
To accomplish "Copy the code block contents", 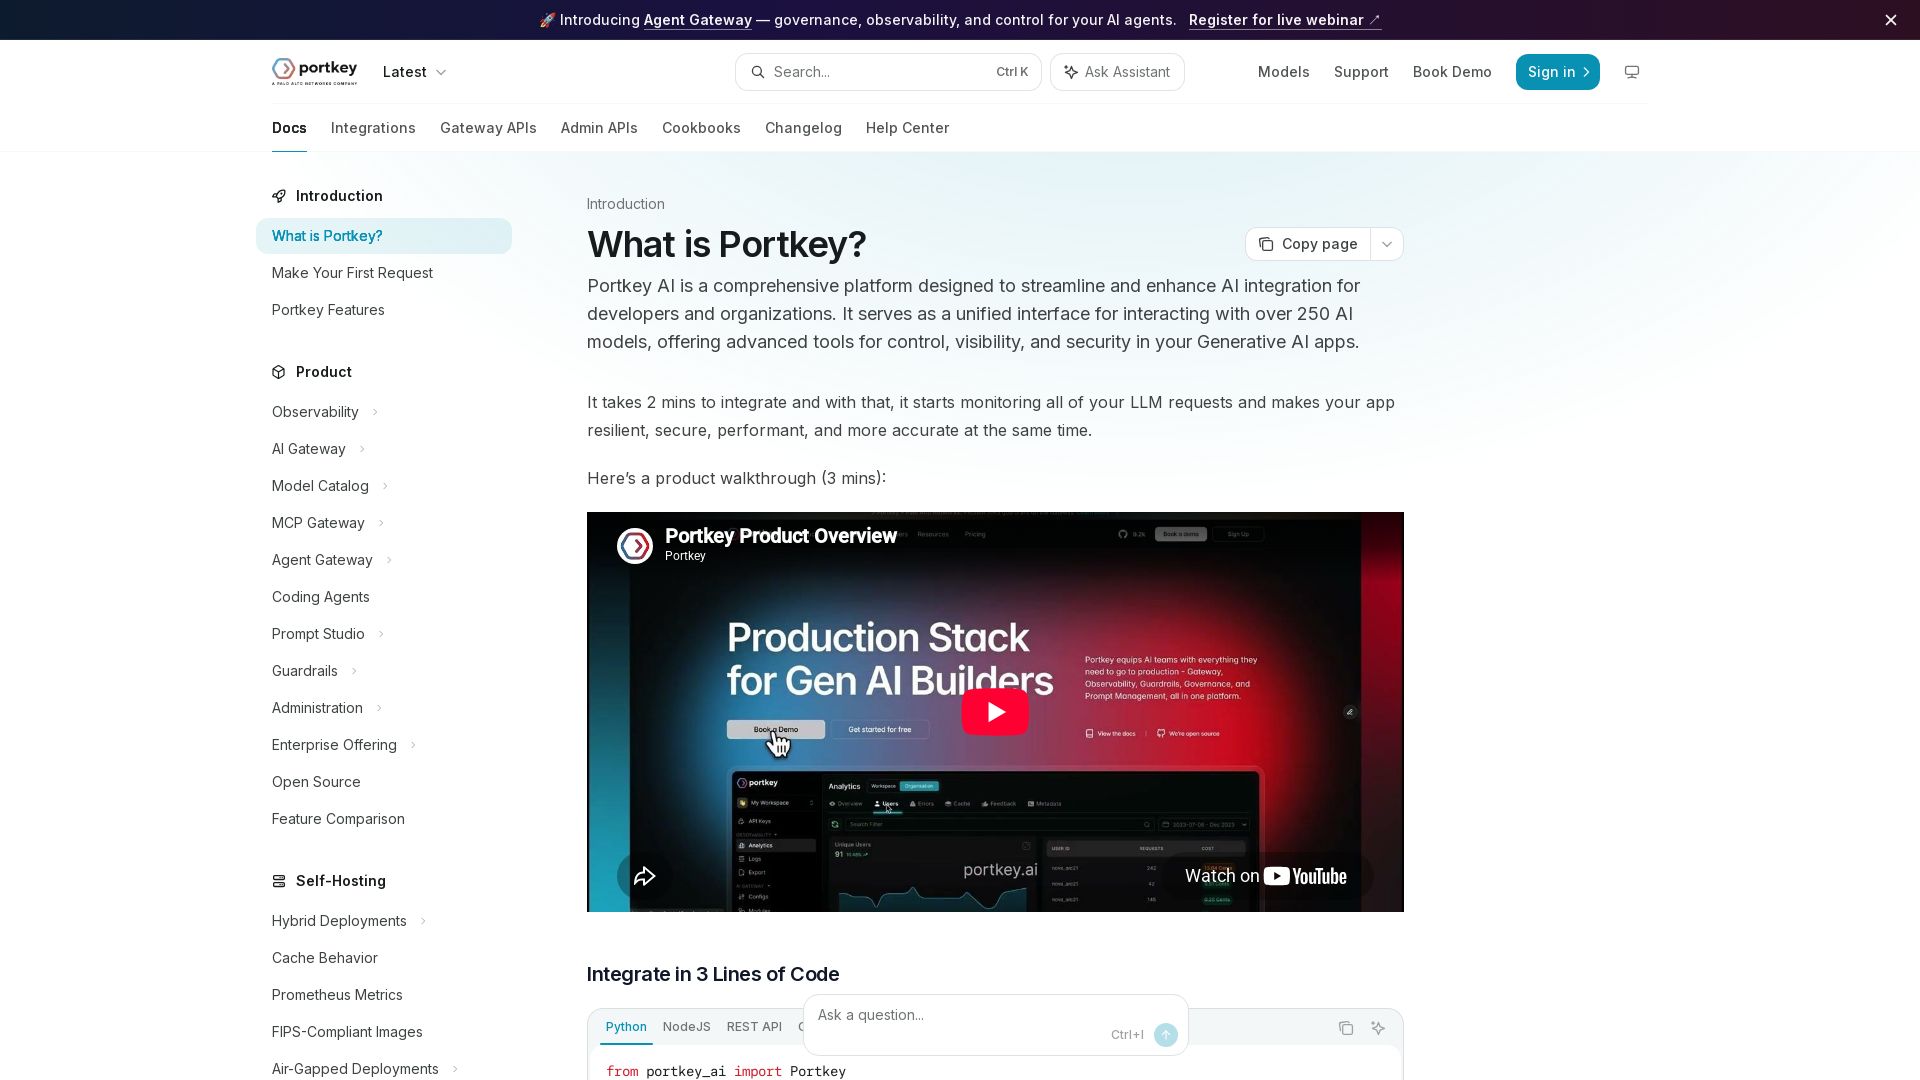I will (1346, 1028).
